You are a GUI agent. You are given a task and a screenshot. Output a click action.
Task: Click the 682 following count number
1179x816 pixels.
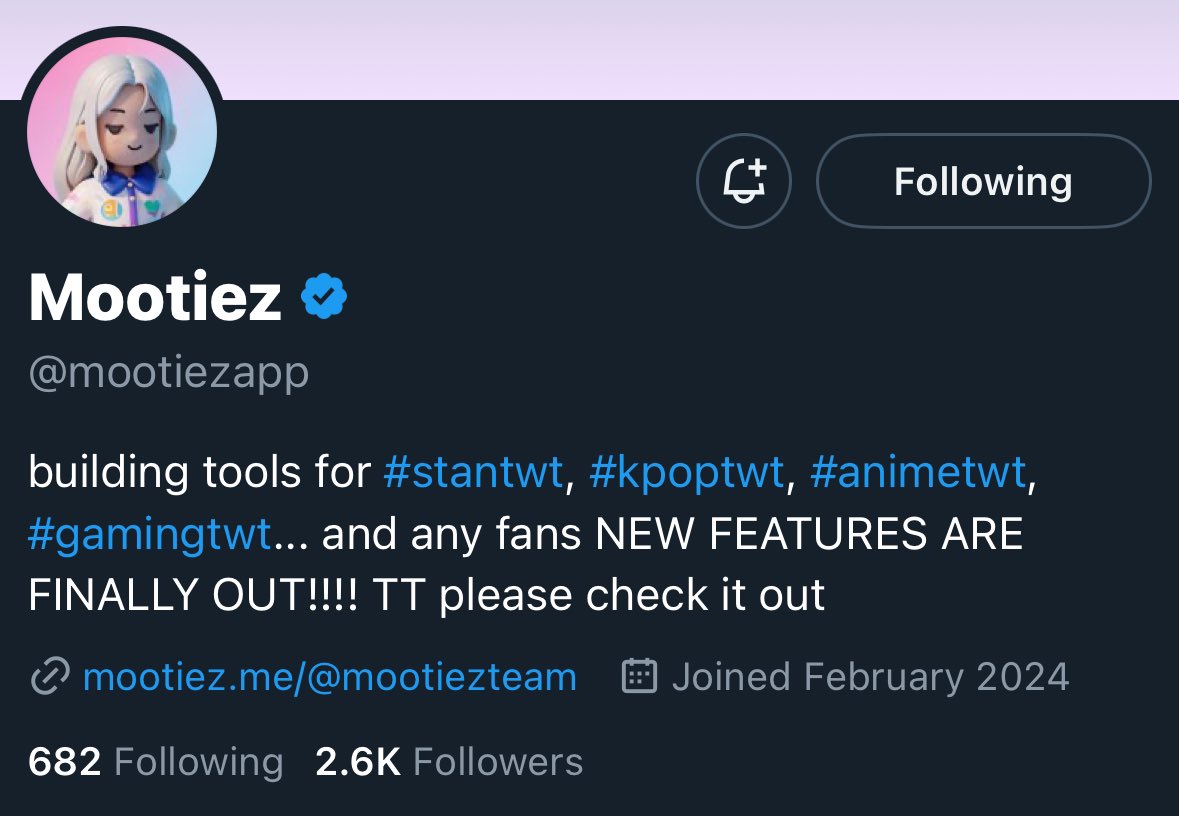click(x=65, y=762)
